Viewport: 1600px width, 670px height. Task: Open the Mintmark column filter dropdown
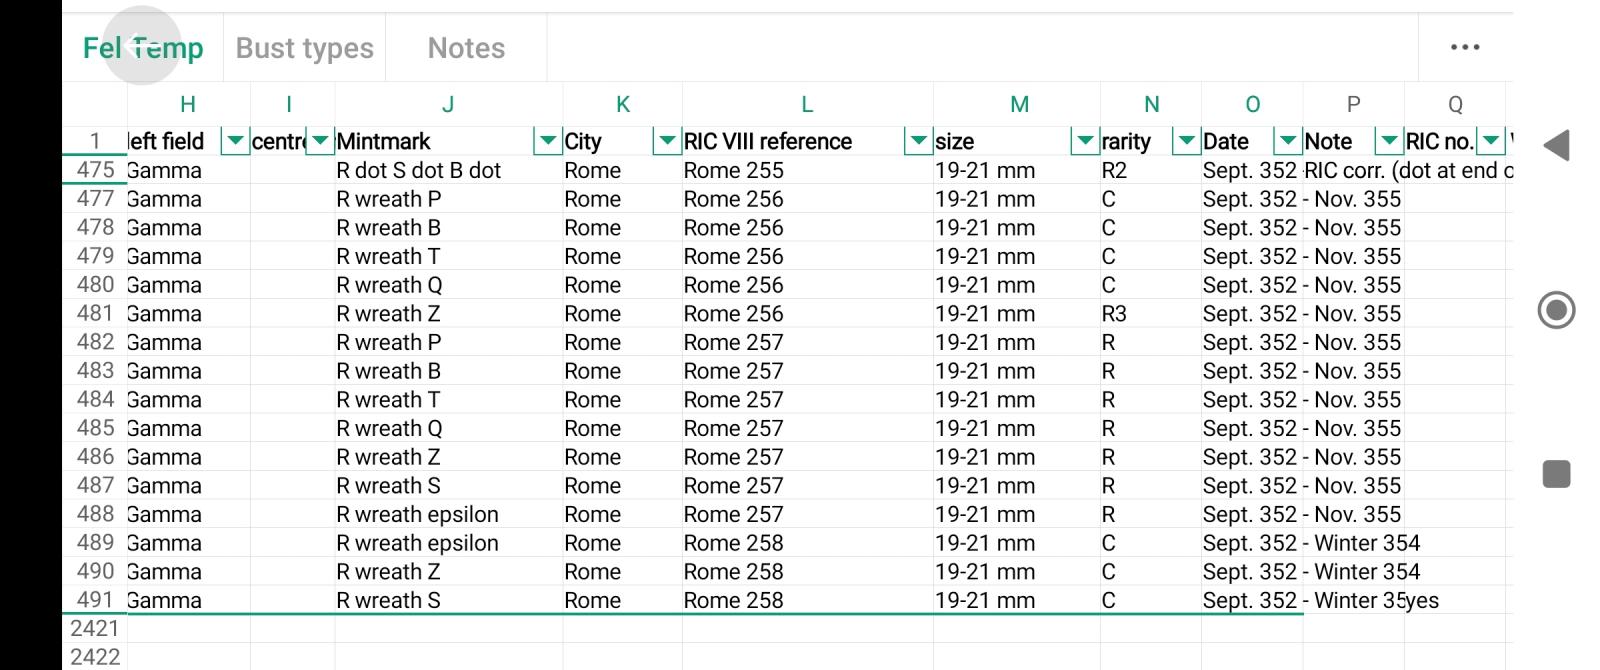point(548,141)
